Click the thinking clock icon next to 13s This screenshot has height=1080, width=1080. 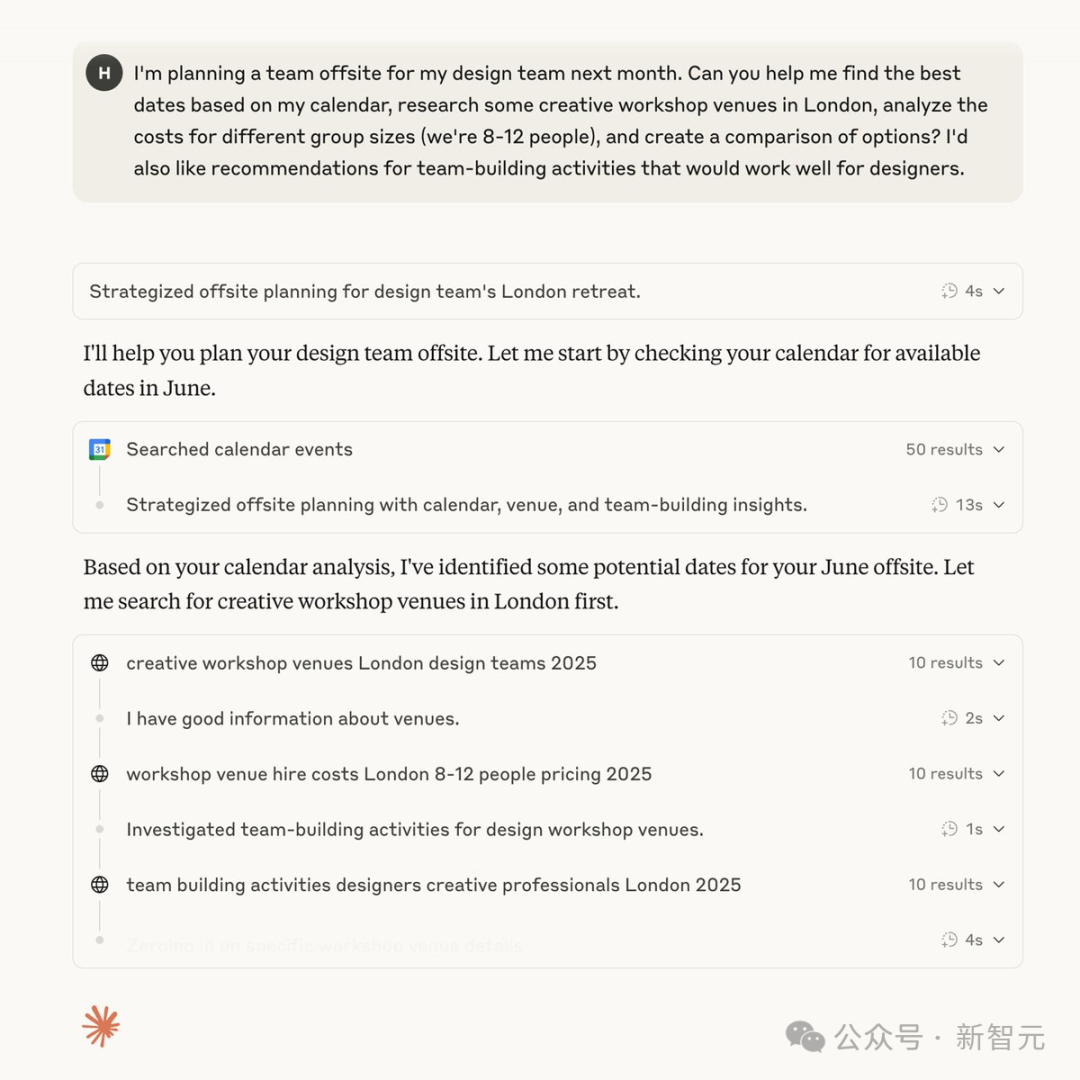[x=939, y=505]
